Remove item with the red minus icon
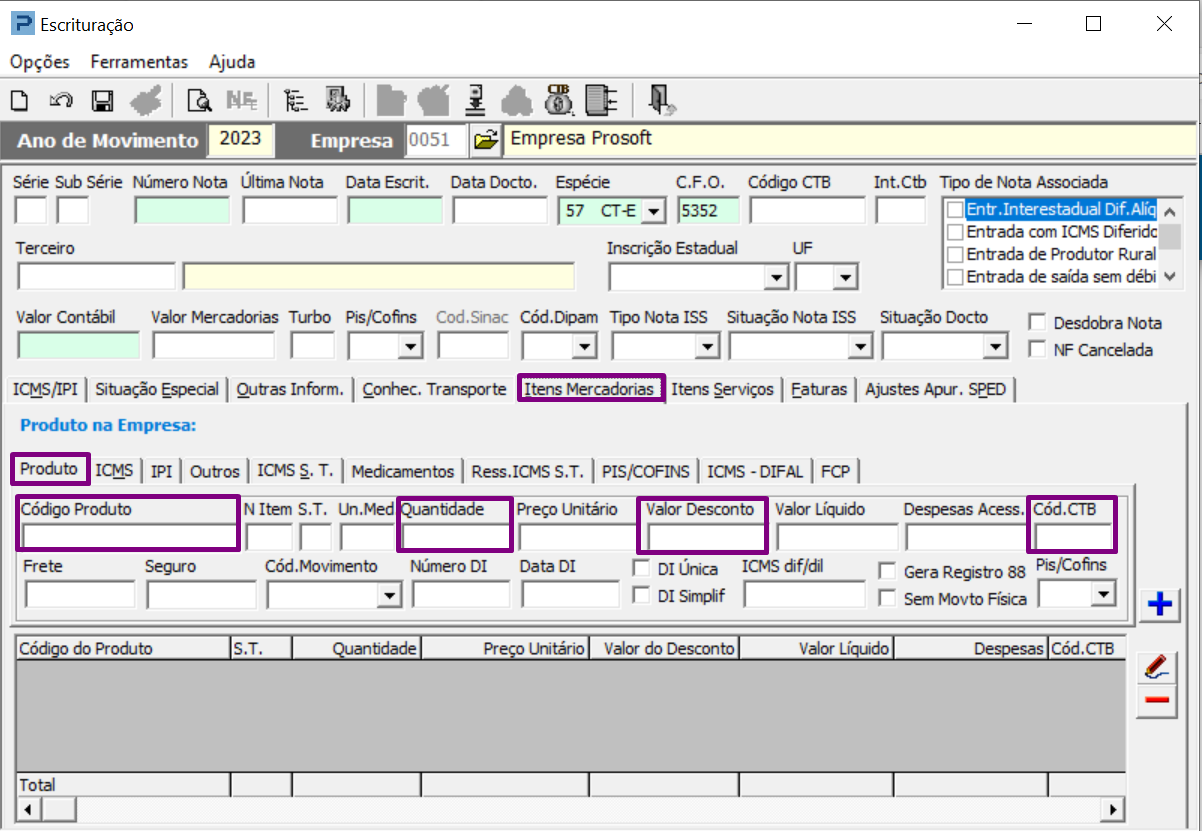This screenshot has height=831, width=1202. click(x=1158, y=701)
